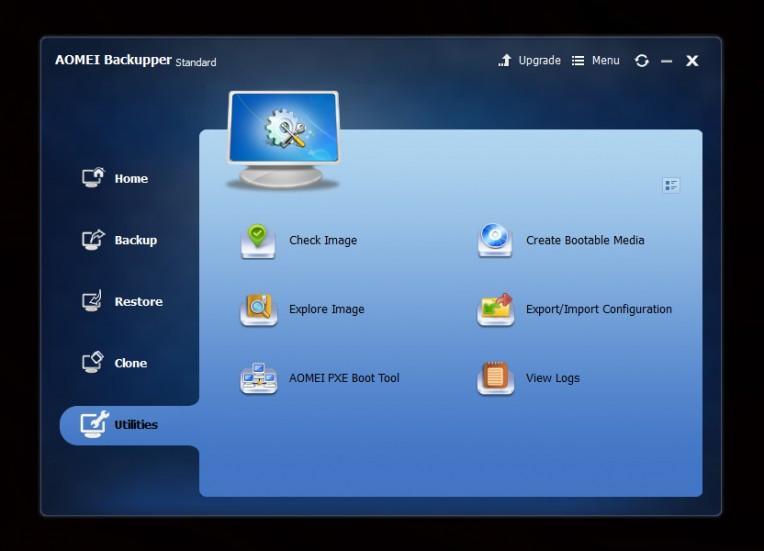Click the Upgrade button

click(529, 61)
